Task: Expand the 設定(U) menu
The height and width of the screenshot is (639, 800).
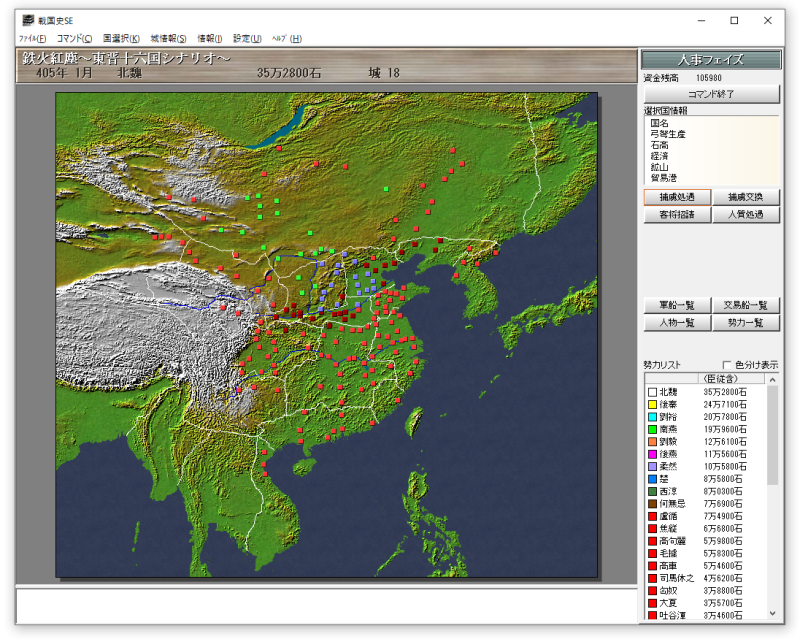Action: pos(247,39)
